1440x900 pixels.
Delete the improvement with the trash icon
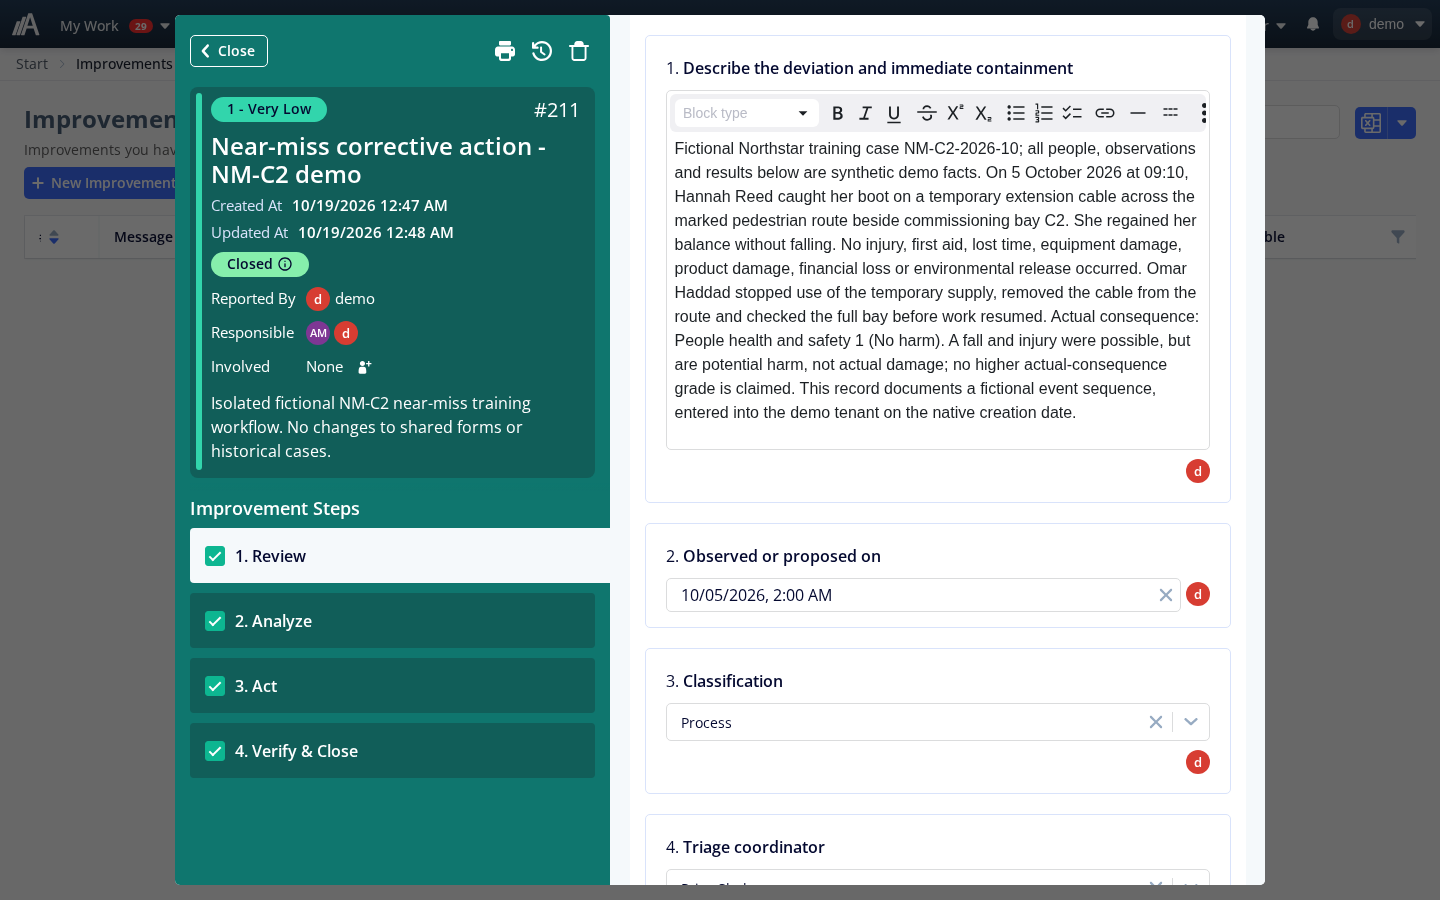(579, 51)
